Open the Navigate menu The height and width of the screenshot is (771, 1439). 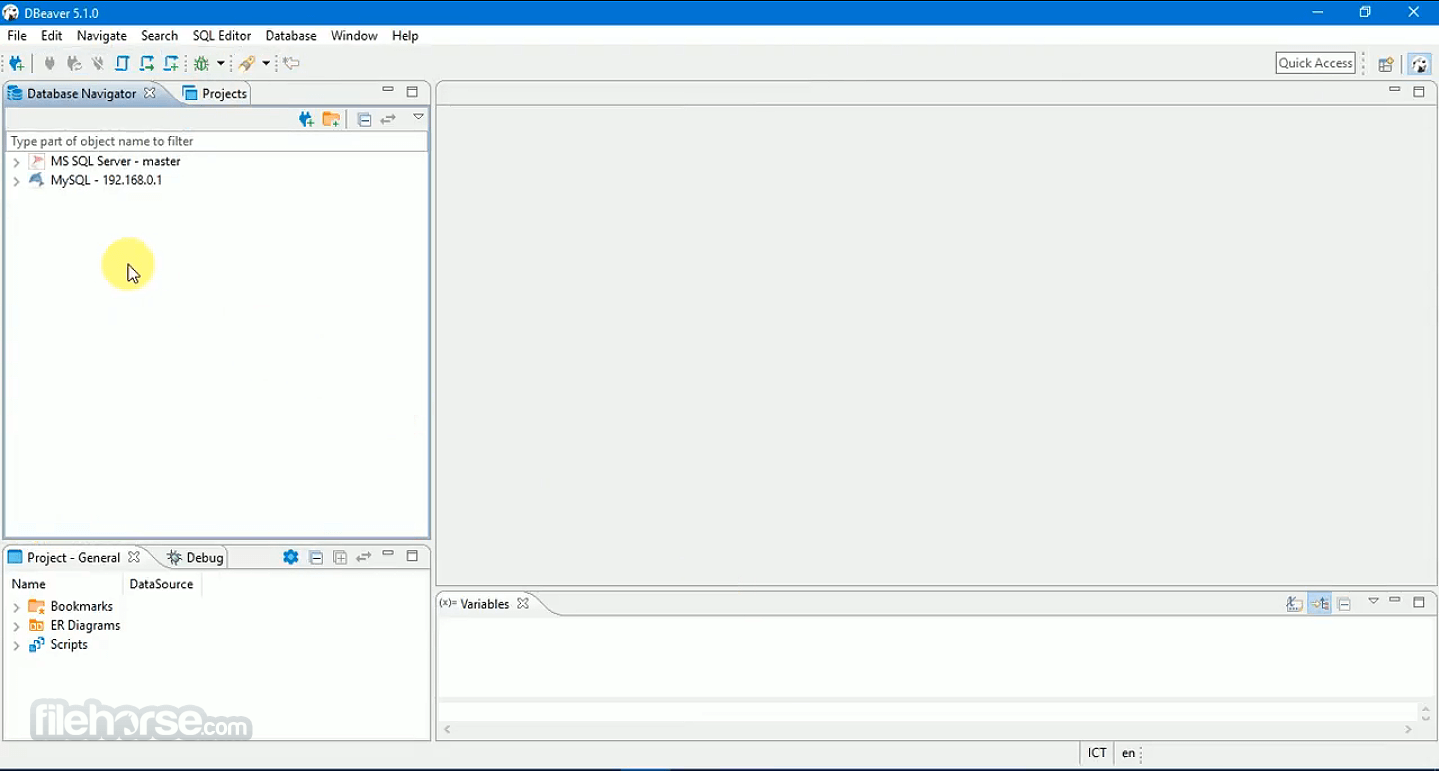click(x=102, y=35)
